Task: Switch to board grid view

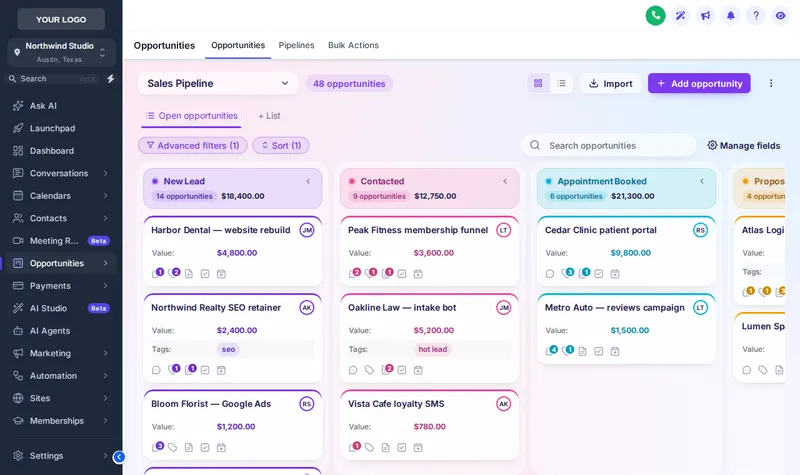Action: click(x=538, y=83)
